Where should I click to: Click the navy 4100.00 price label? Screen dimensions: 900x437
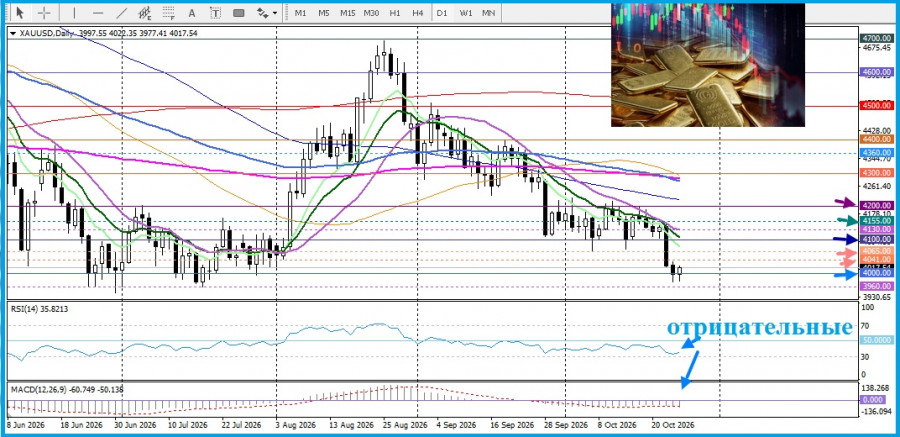(876, 239)
